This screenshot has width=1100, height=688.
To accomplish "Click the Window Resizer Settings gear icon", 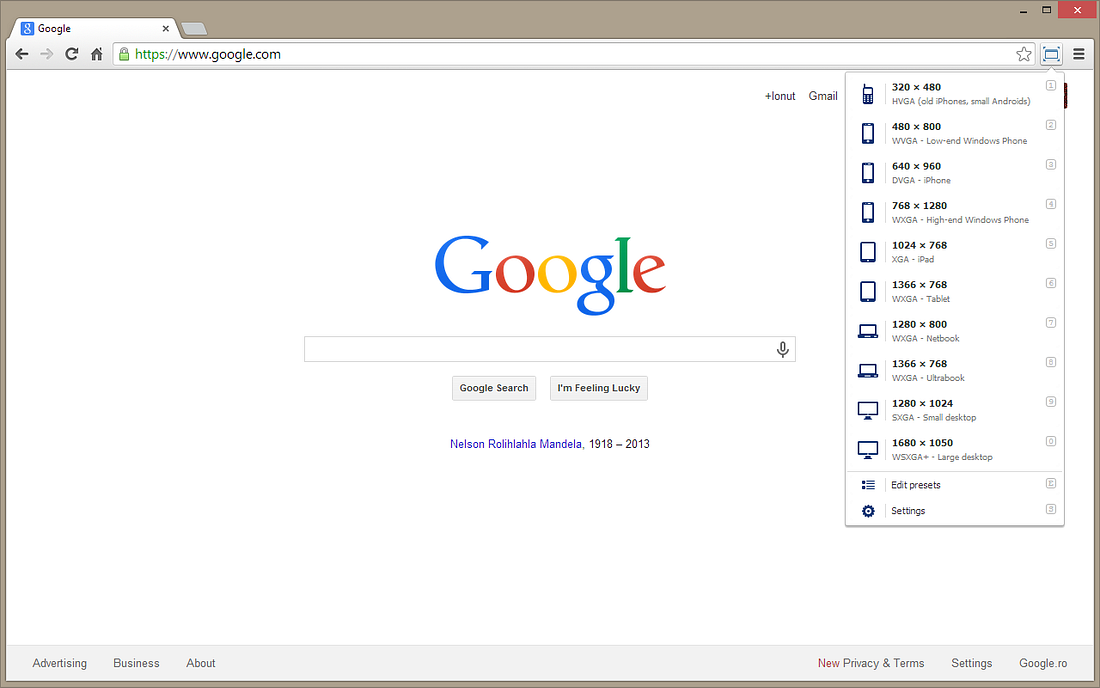I will pyautogui.click(x=867, y=510).
